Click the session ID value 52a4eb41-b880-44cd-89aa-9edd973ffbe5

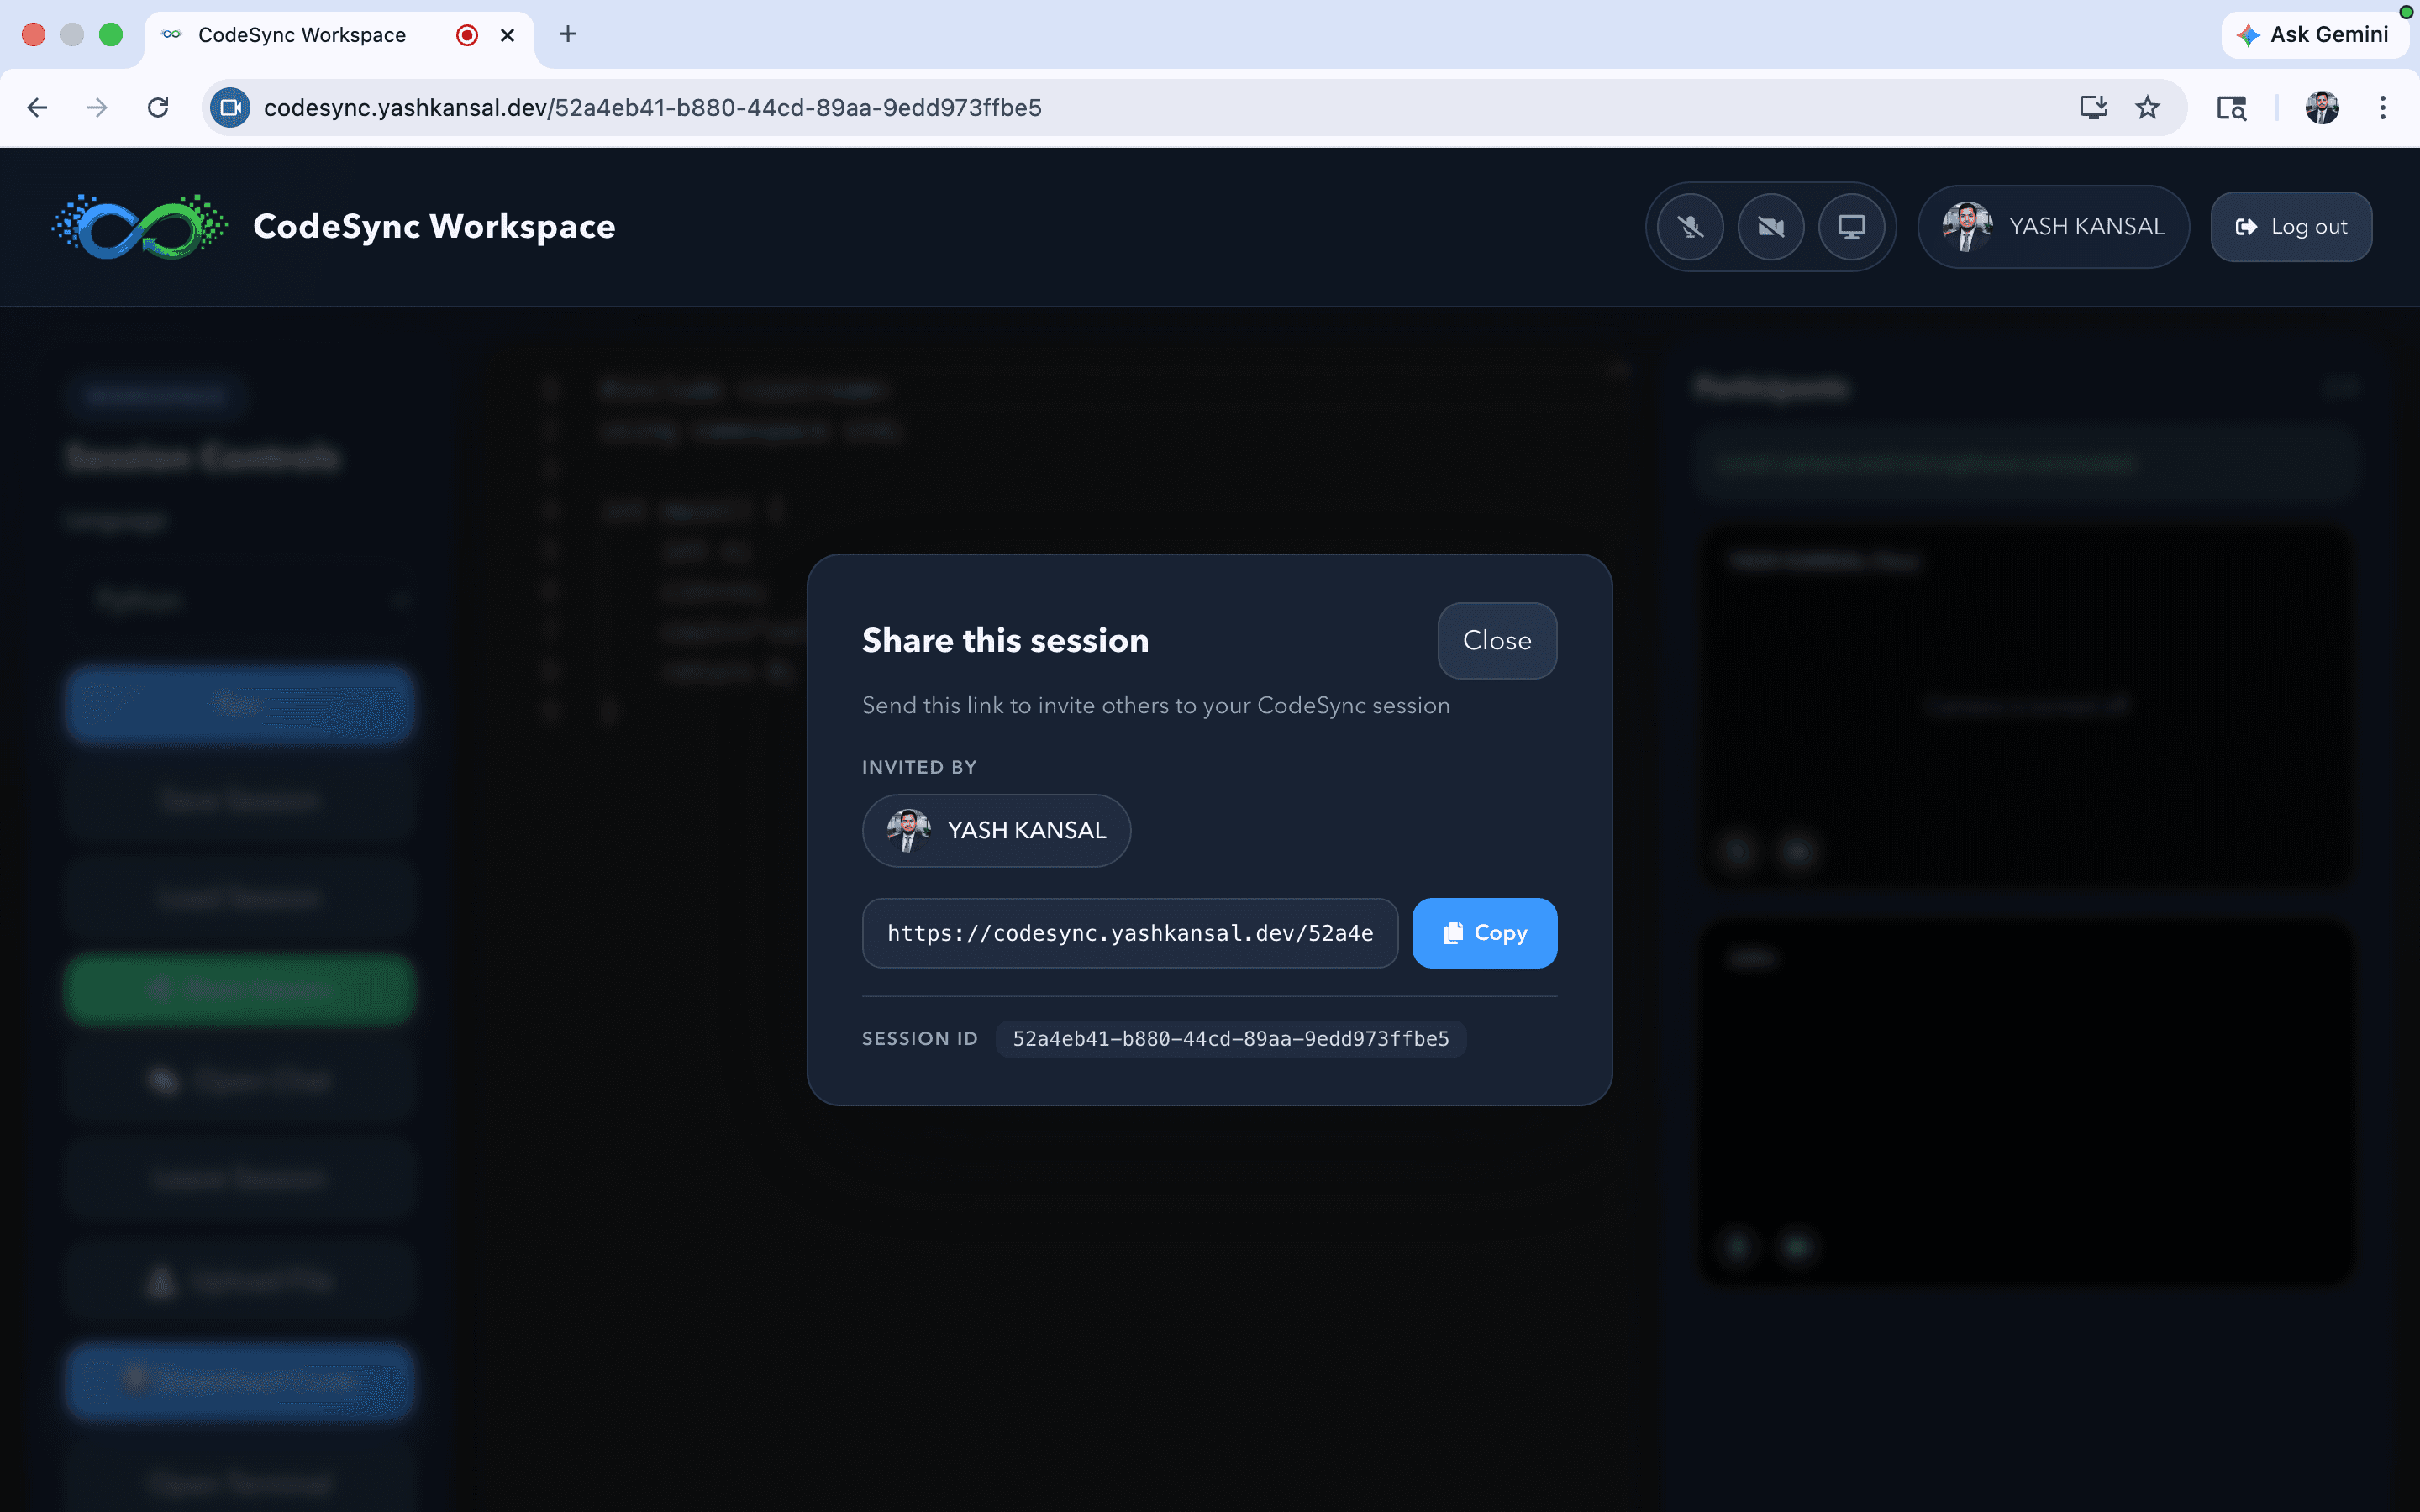pyautogui.click(x=1230, y=1039)
